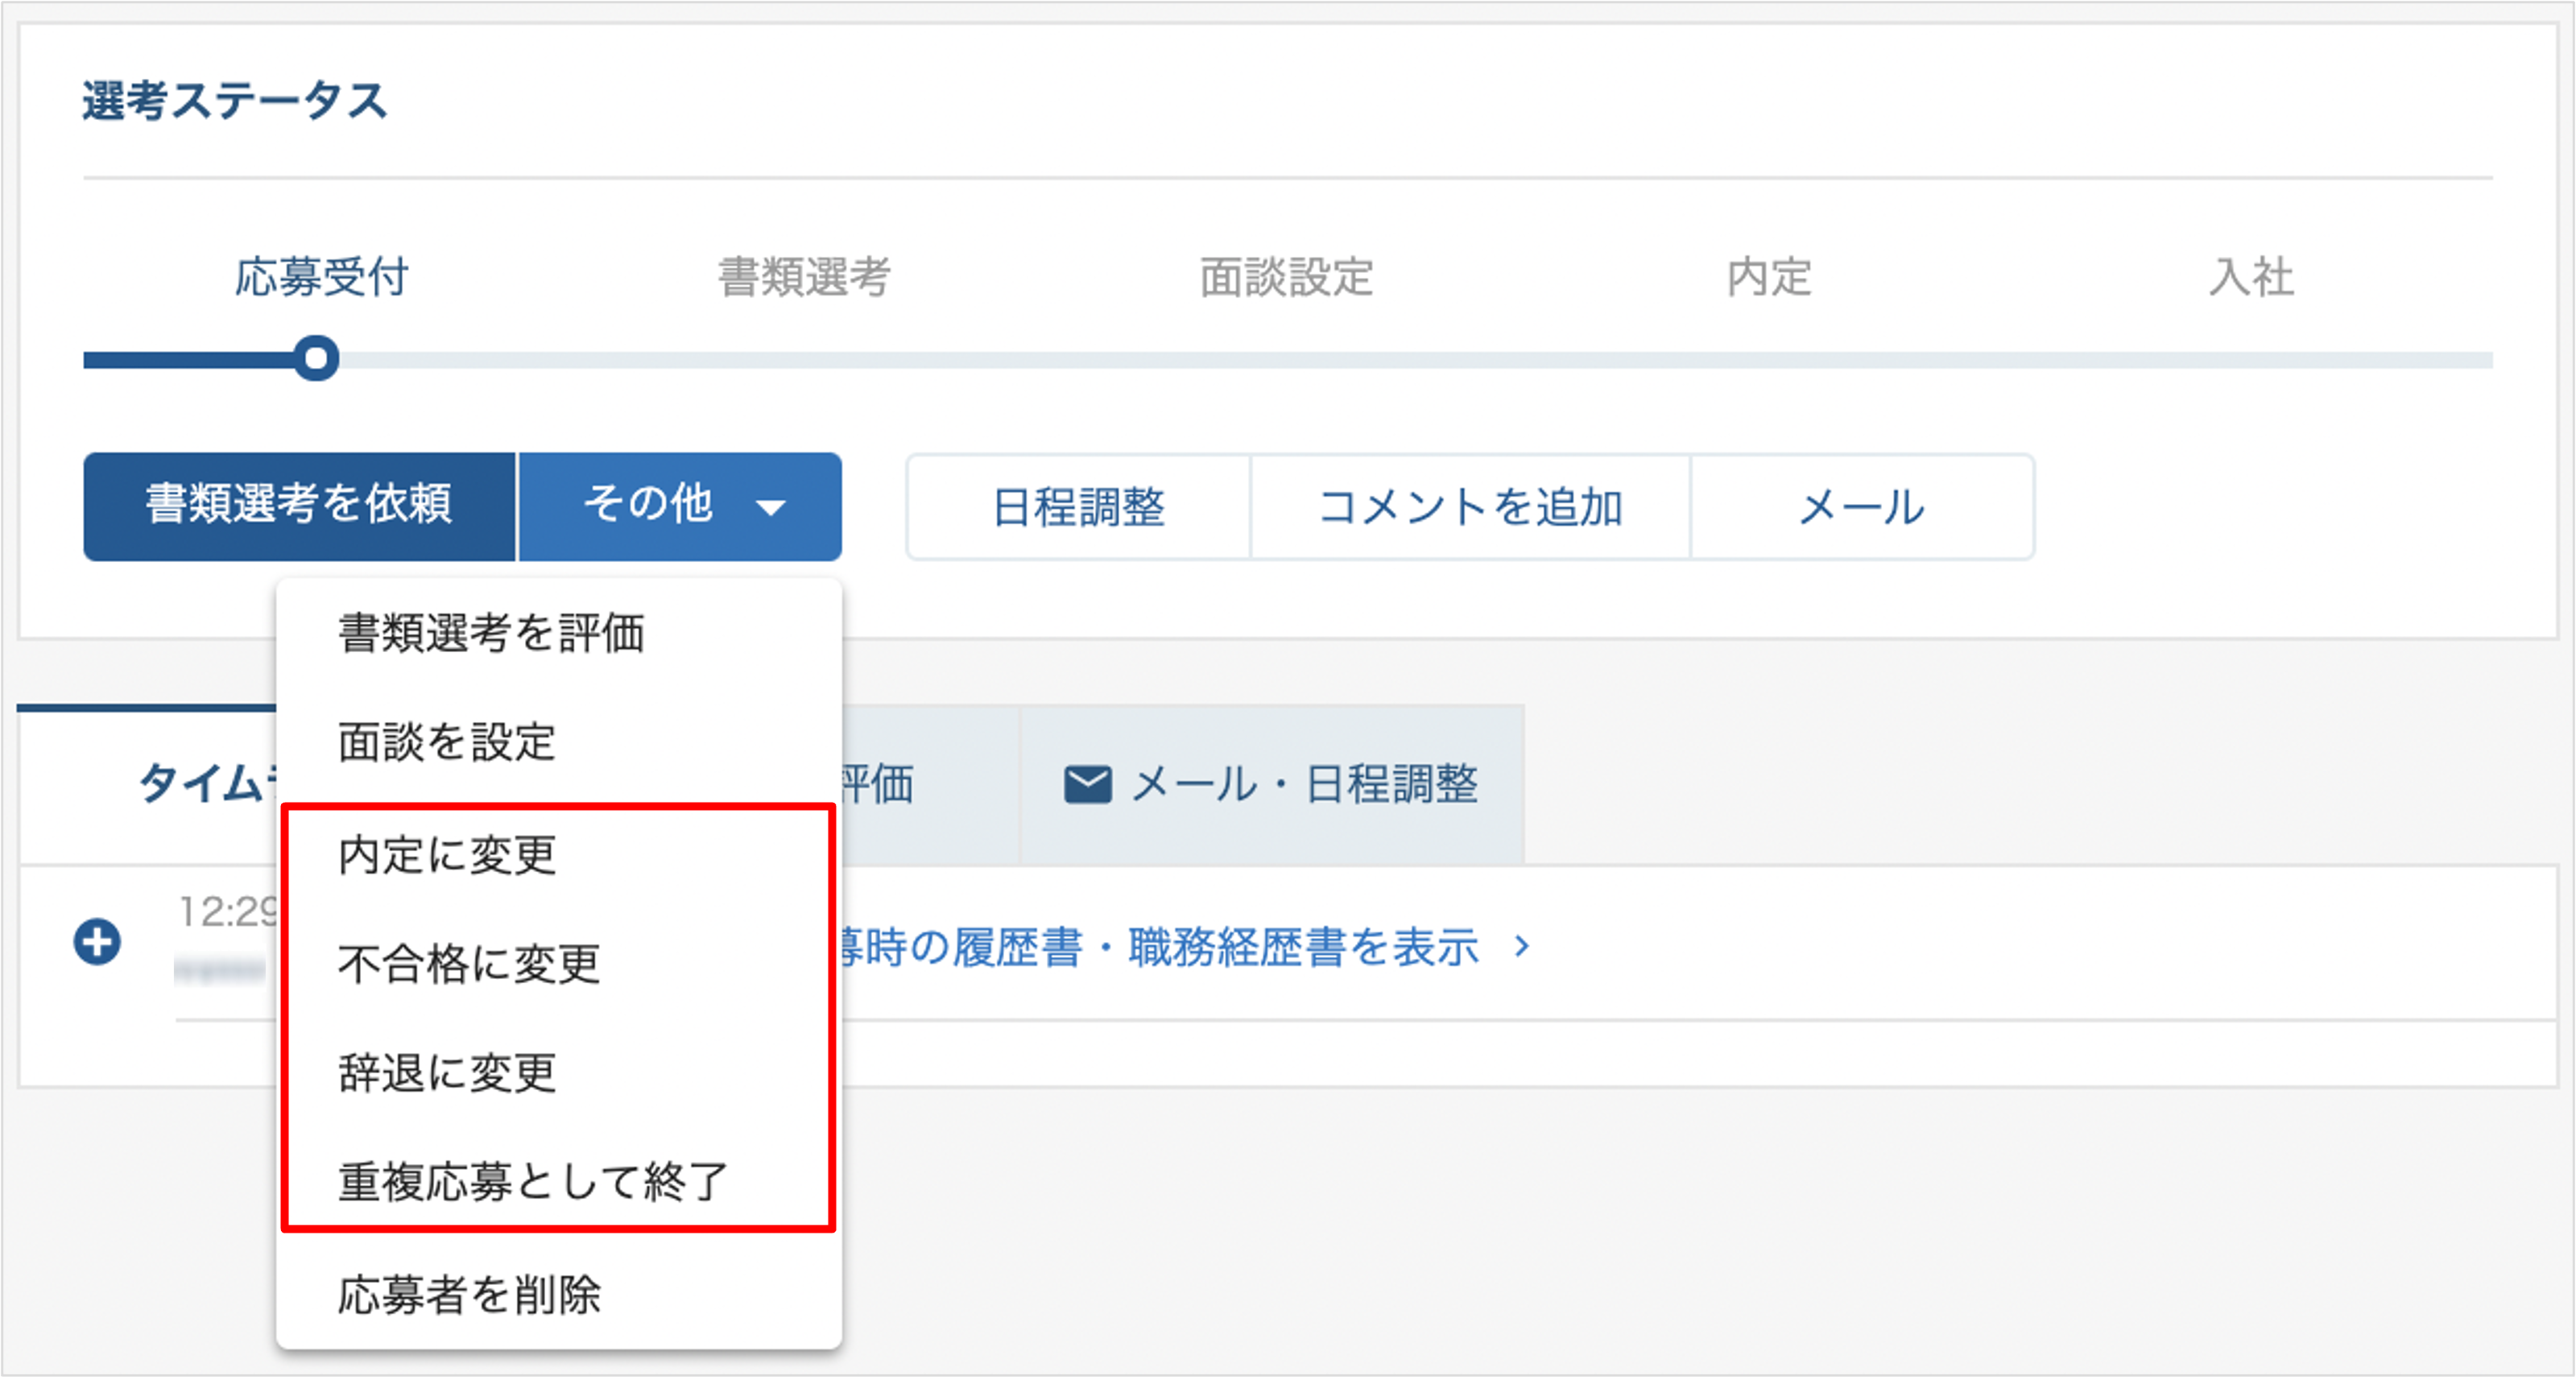Click the status slider handle at 応募受付
Viewport: 2576px width, 1380px height.
(316, 358)
